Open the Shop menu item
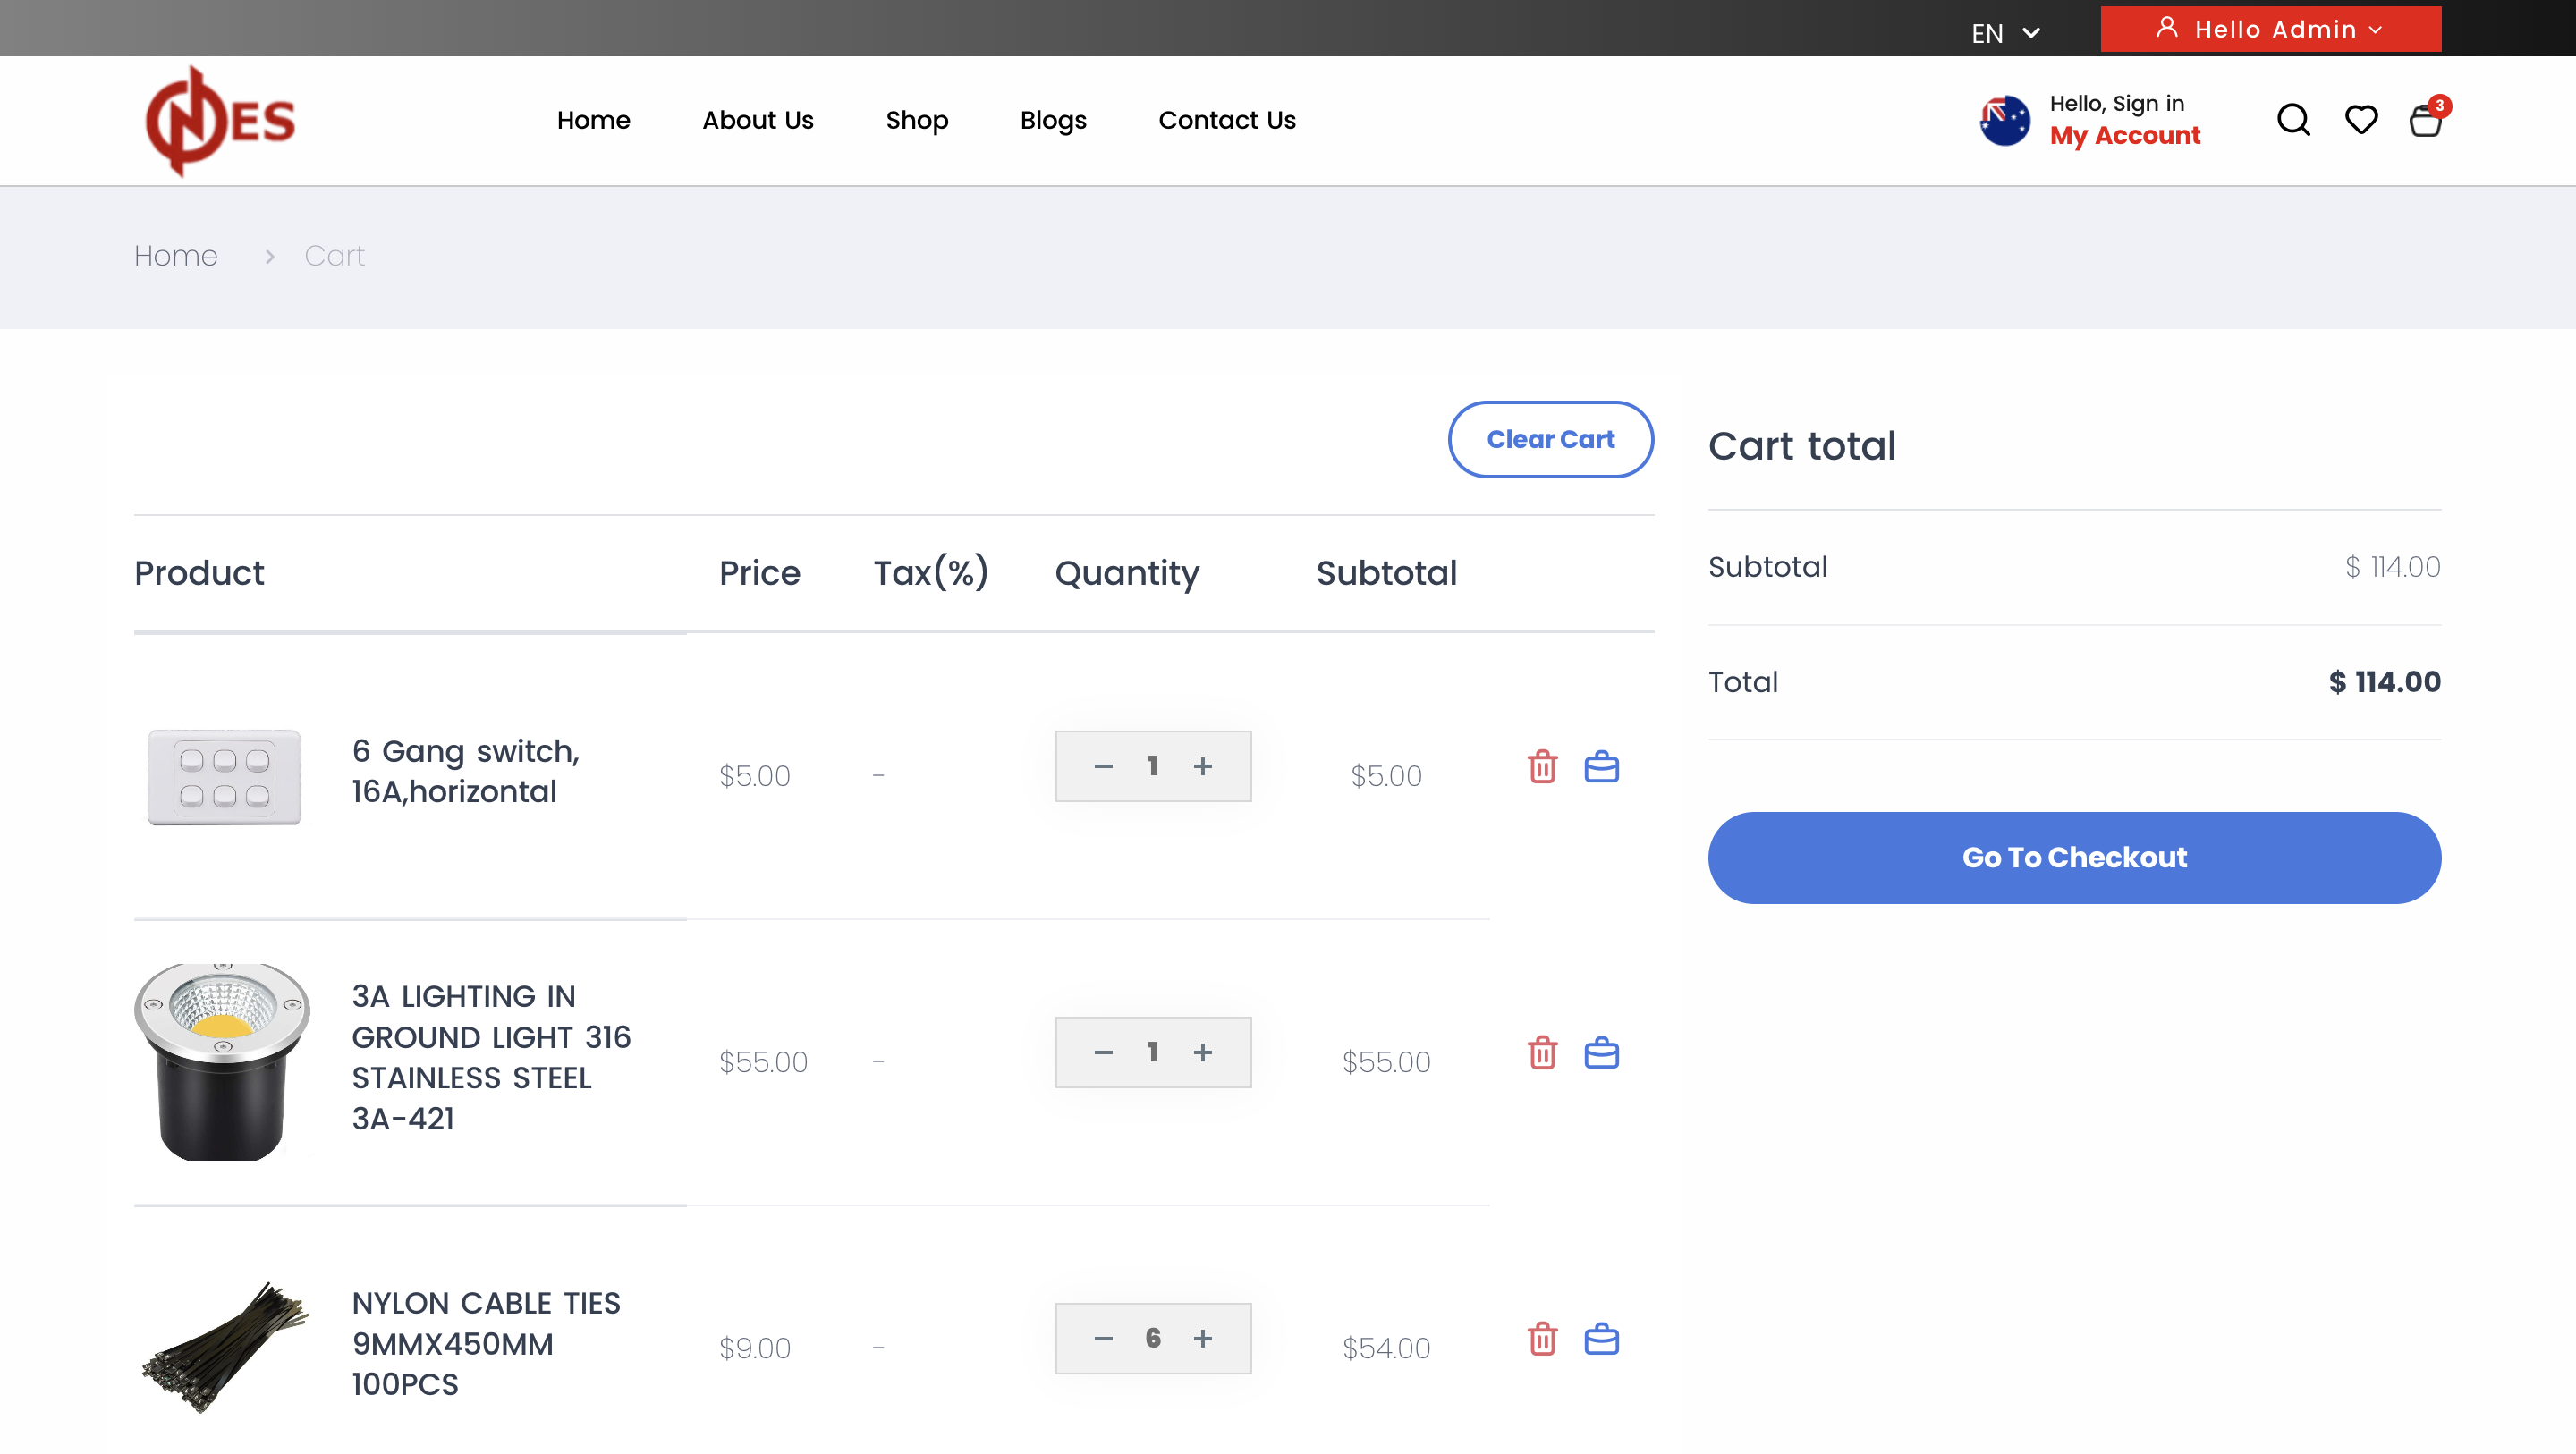This screenshot has height=1454, width=2576. coord(916,120)
